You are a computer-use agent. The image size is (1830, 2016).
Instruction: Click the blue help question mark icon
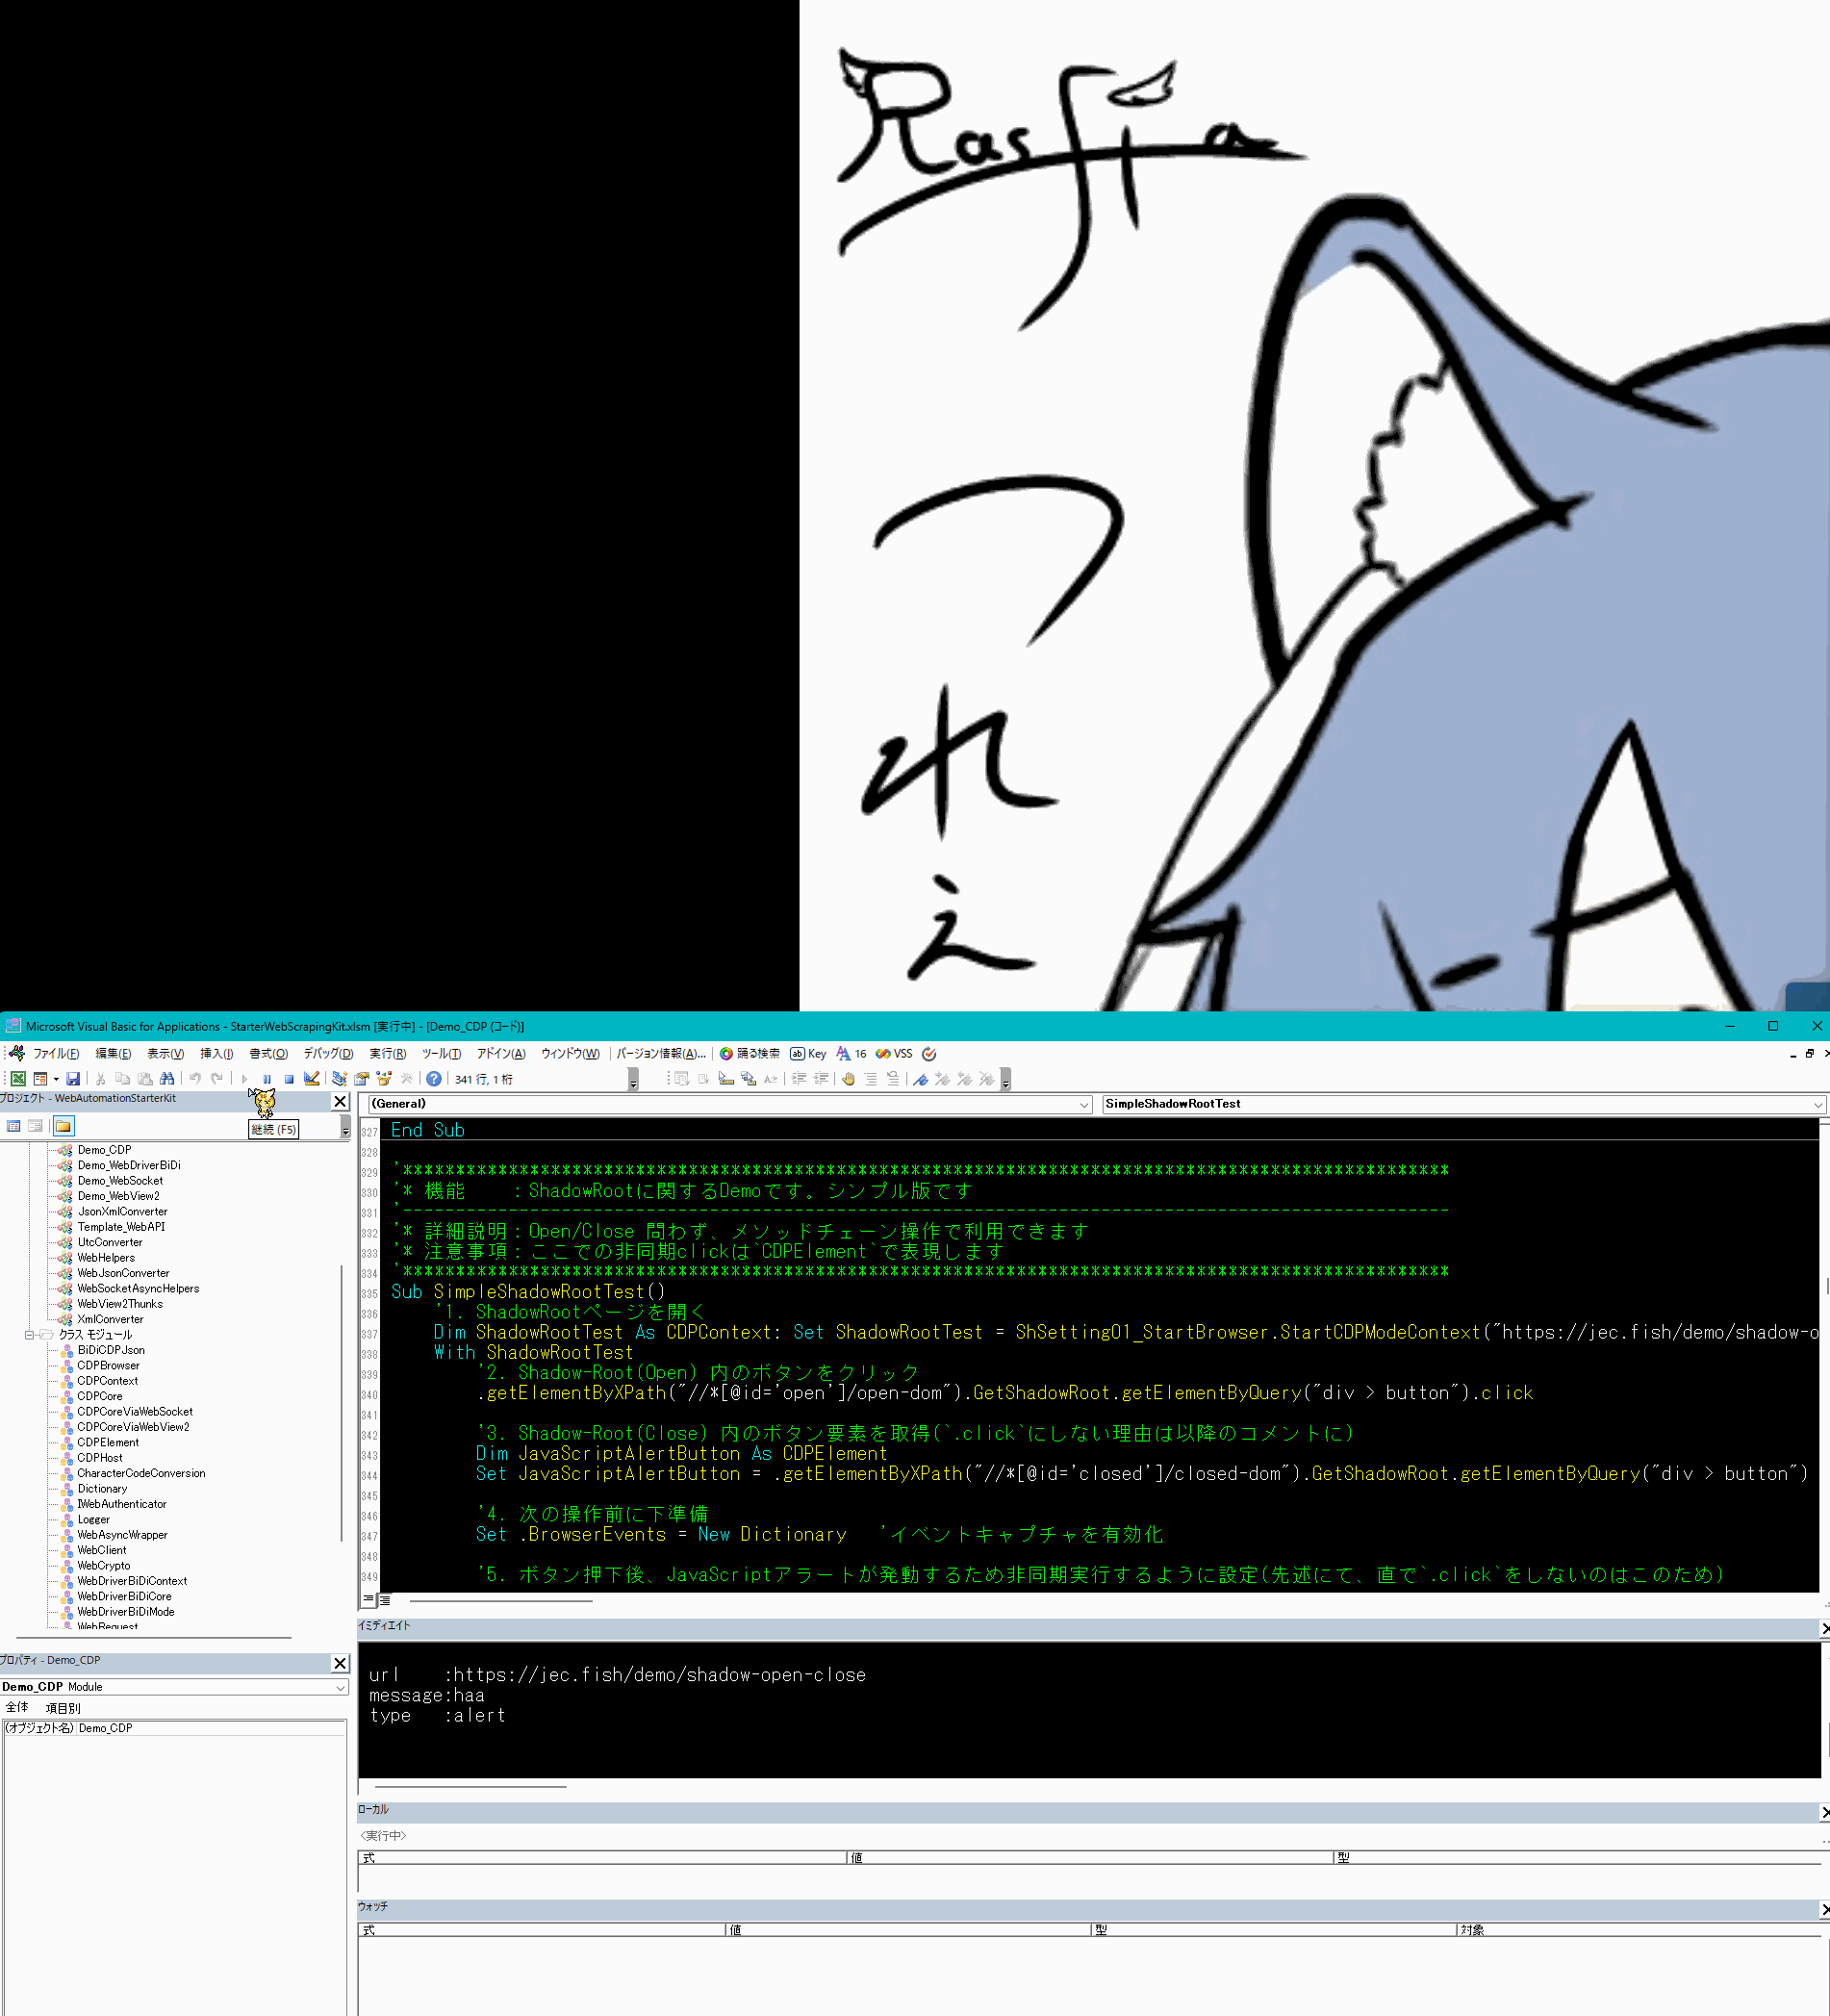coord(434,1079)
